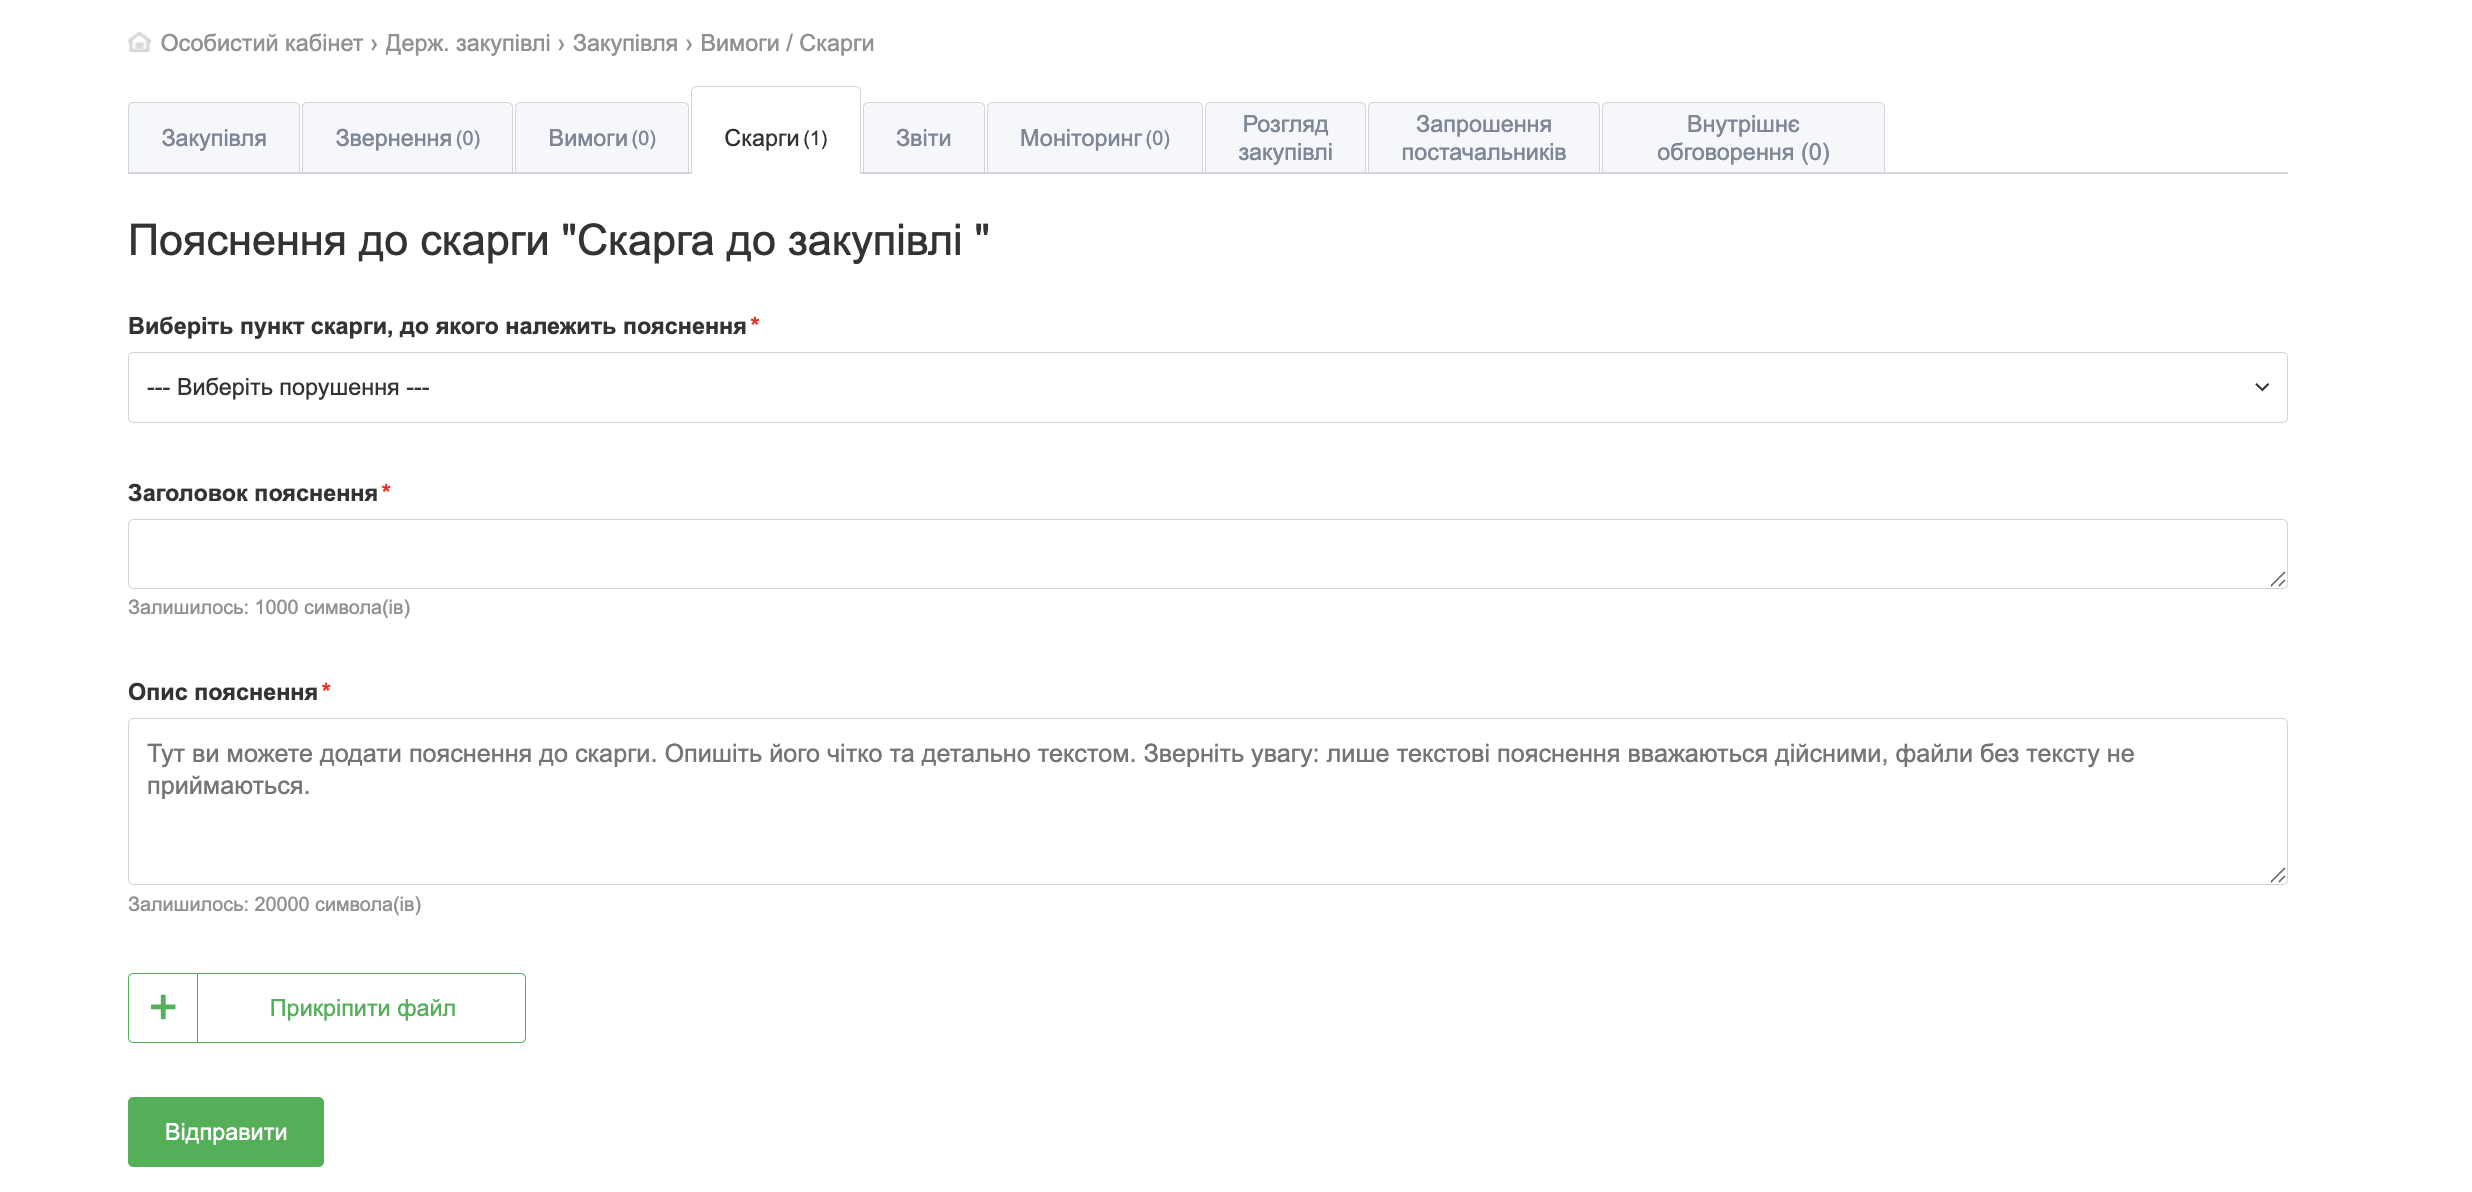Click the home icon in breadcrumb
The image size is (2472, 1192).
140,43
